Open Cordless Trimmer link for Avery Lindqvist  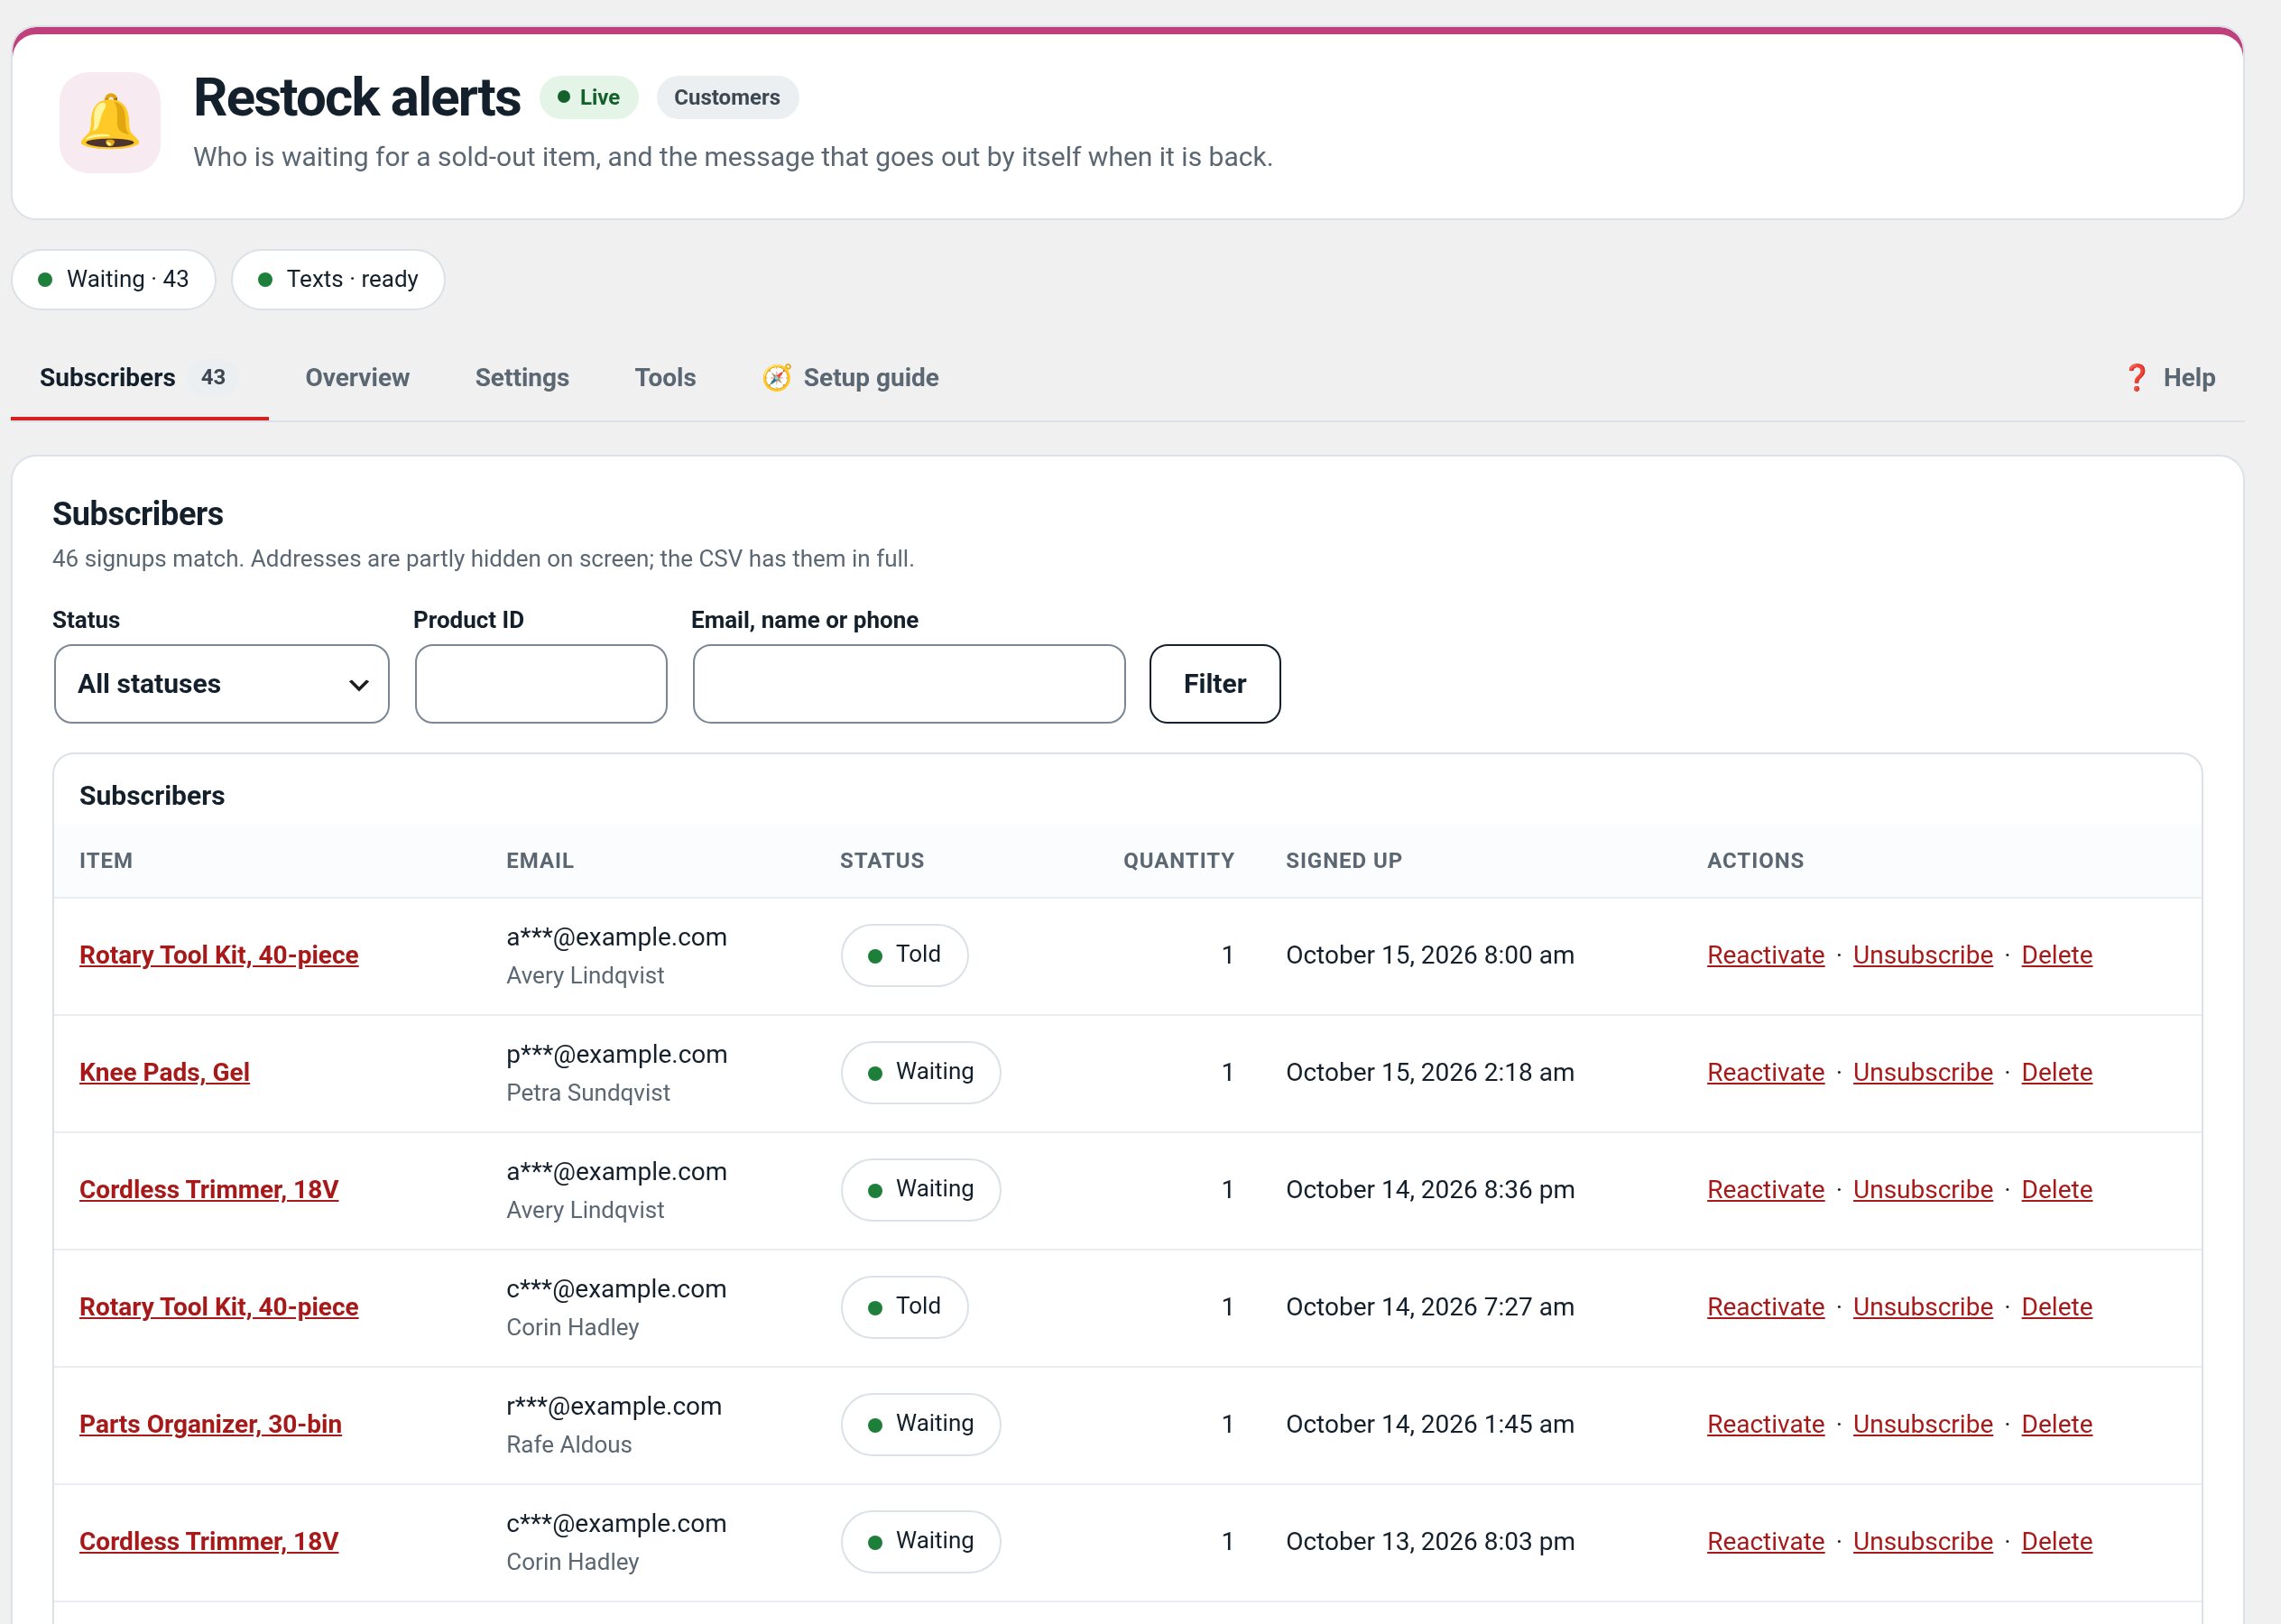click(x=209, y=1189)
